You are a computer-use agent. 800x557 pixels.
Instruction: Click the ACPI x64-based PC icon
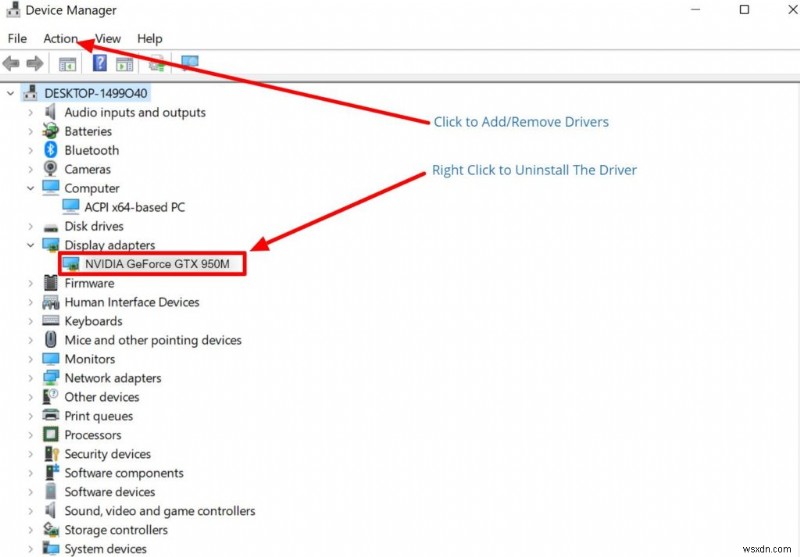tap(70, 207)
